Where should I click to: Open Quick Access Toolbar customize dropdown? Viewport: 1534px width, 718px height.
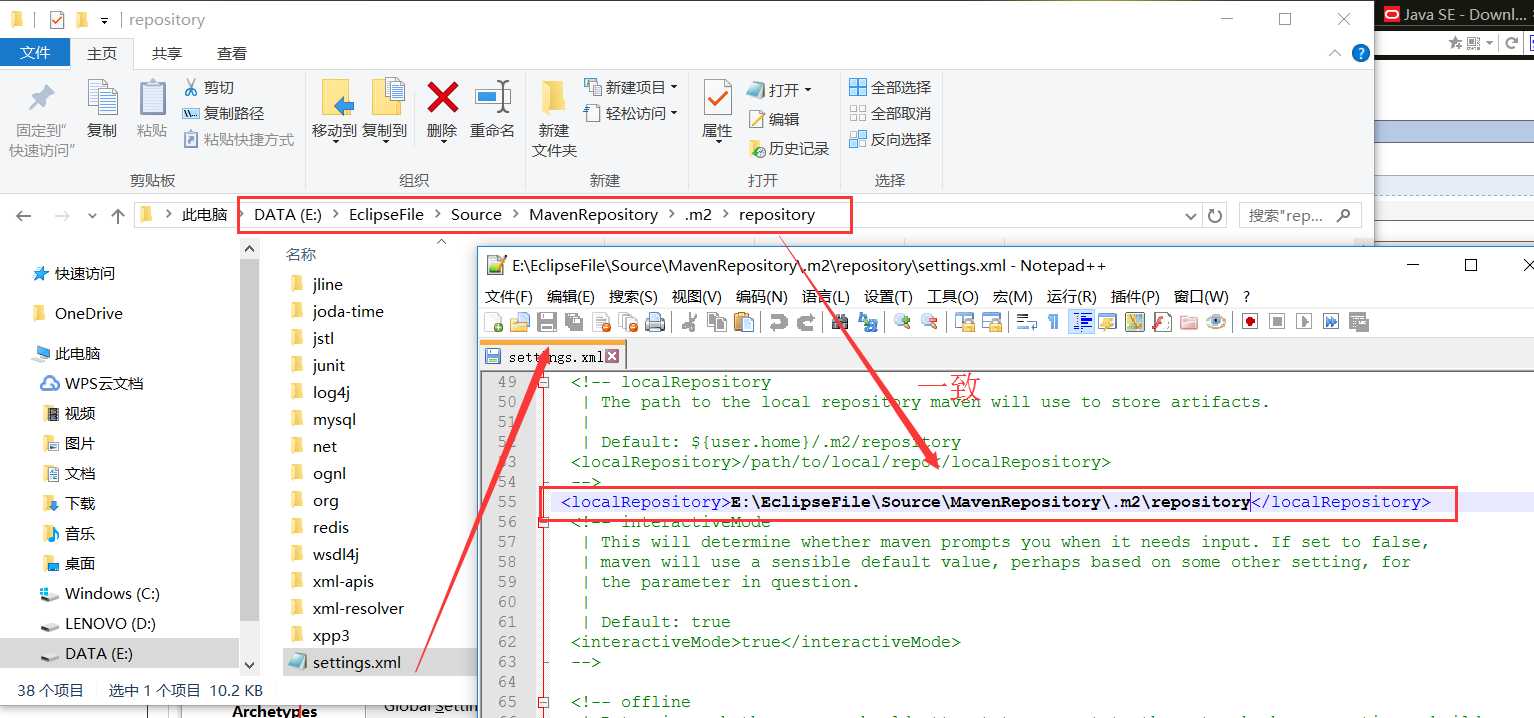tap(104, 20)
